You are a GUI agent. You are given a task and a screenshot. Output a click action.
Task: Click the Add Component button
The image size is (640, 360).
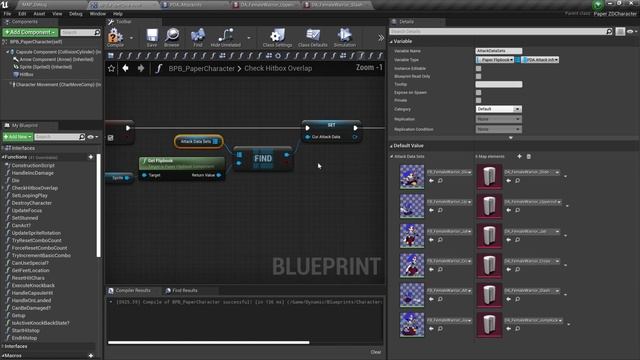pos(30,32)
